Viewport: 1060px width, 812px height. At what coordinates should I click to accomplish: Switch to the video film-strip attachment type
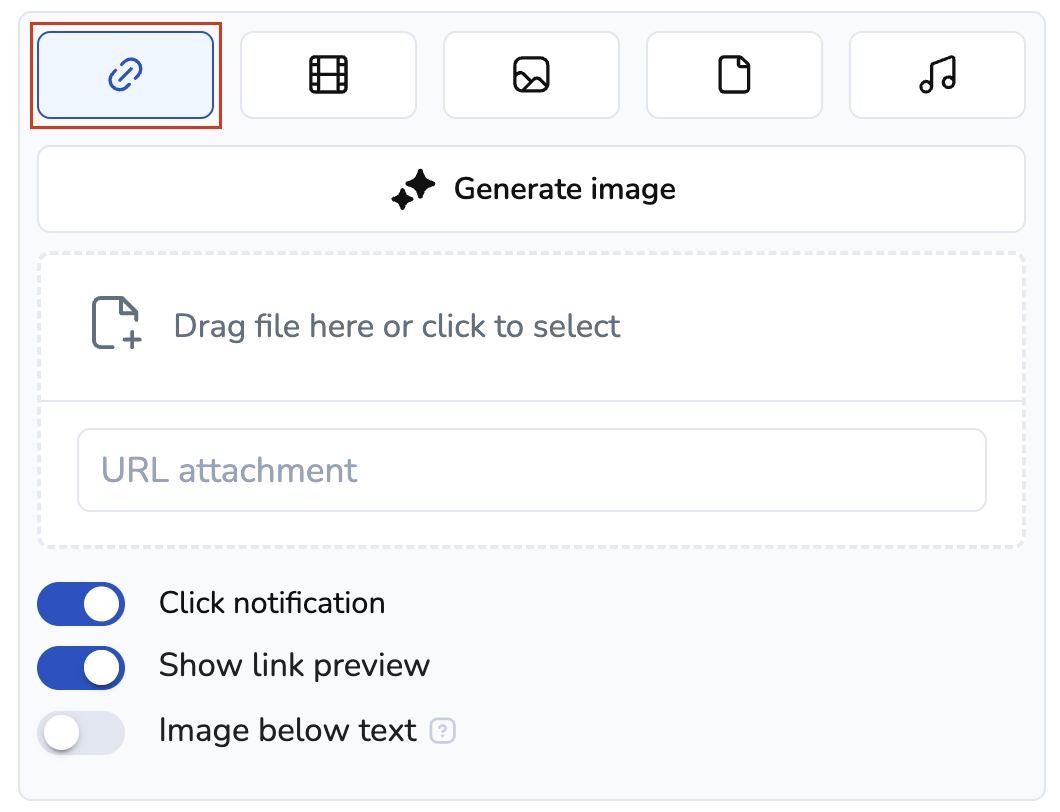(328, 76)
